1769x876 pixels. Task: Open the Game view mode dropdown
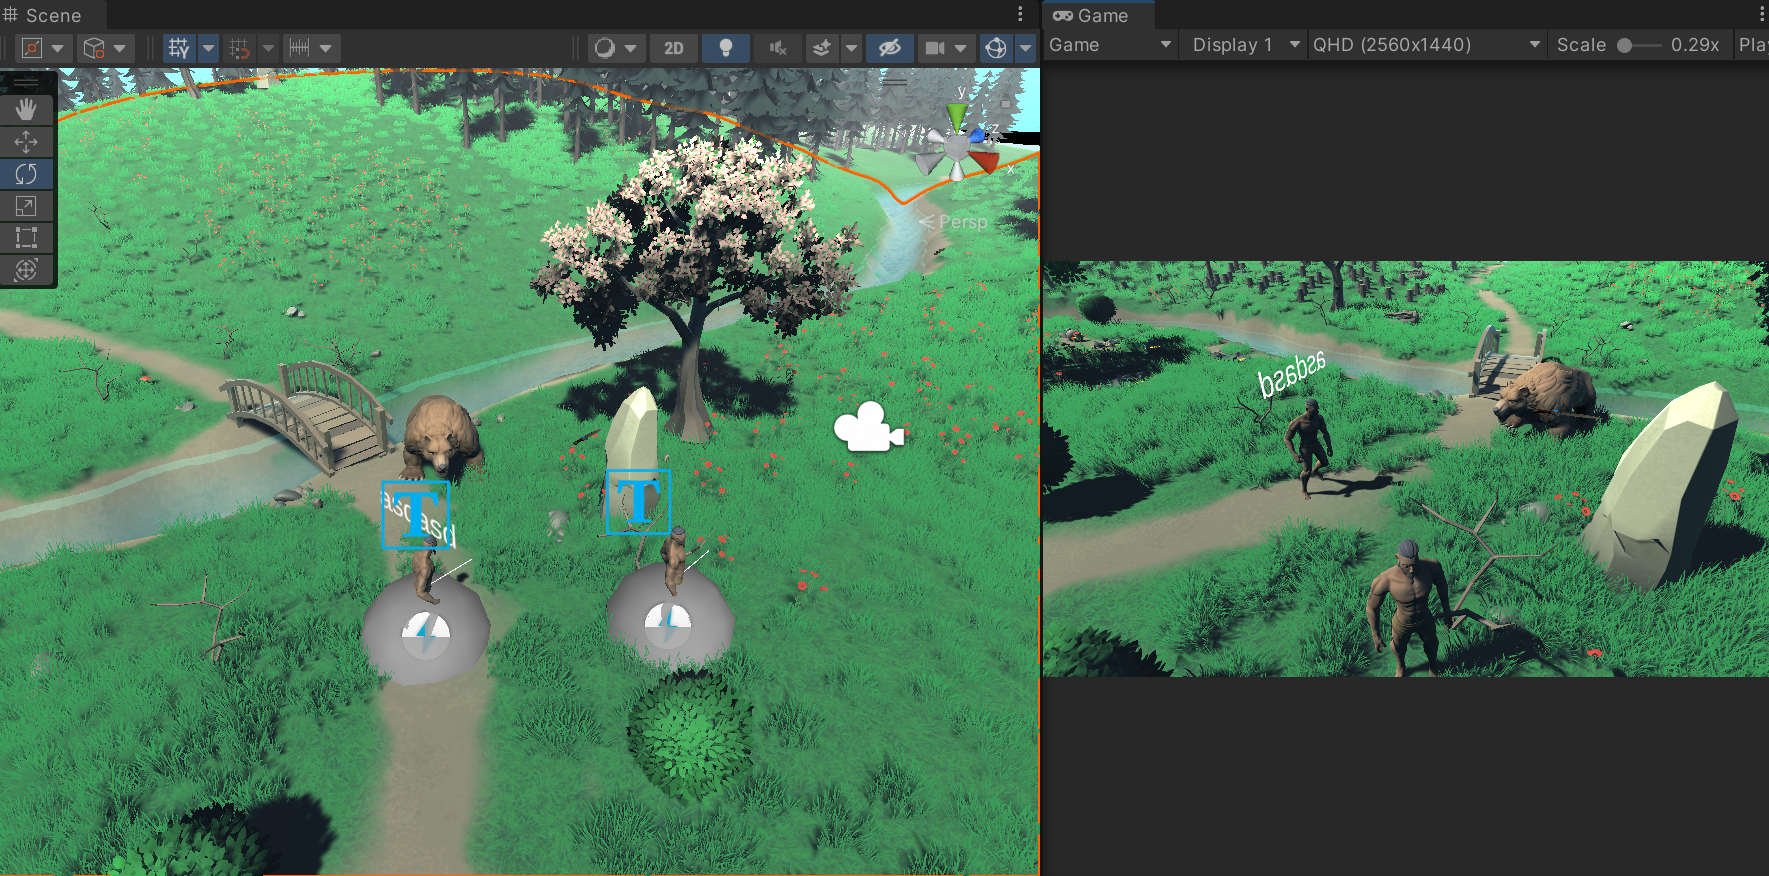click(1110, 45)
